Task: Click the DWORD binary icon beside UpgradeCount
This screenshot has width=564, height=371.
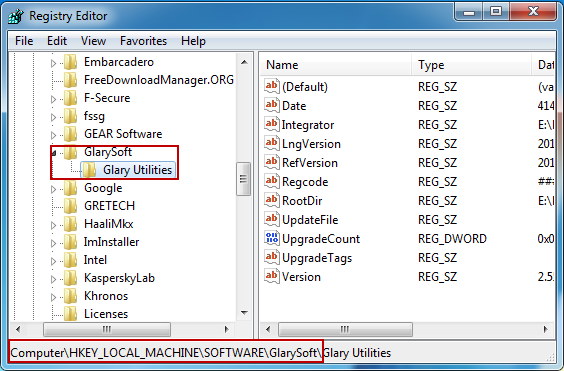Action: (x=272, y=239)
